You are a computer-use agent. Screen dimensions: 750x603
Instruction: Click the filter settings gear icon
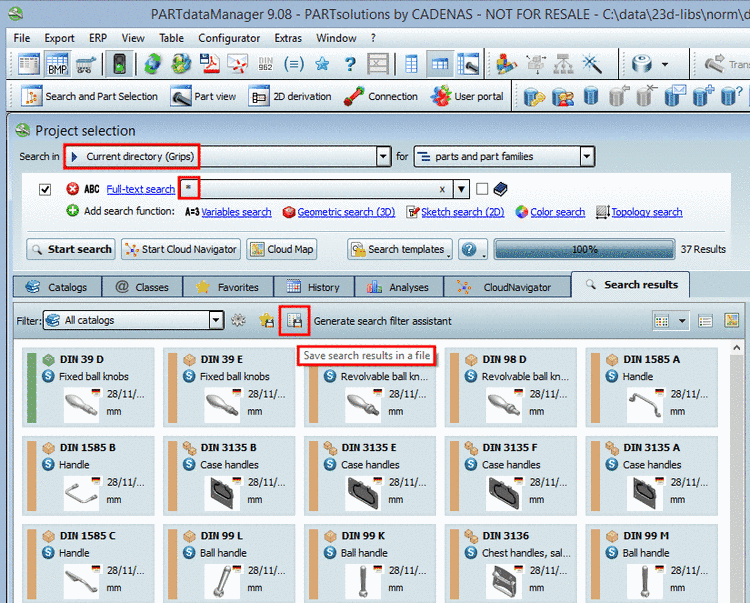click(x=238, y=320)
